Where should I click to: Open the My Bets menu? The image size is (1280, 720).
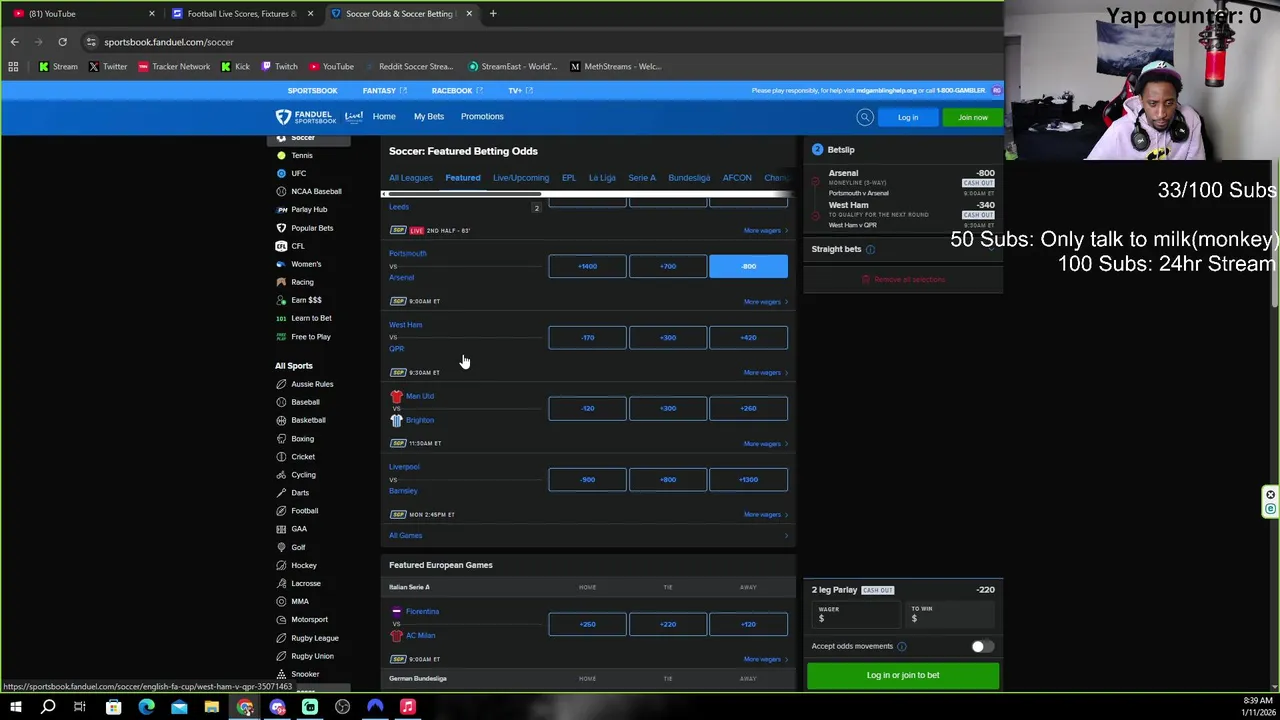point(429,117)
